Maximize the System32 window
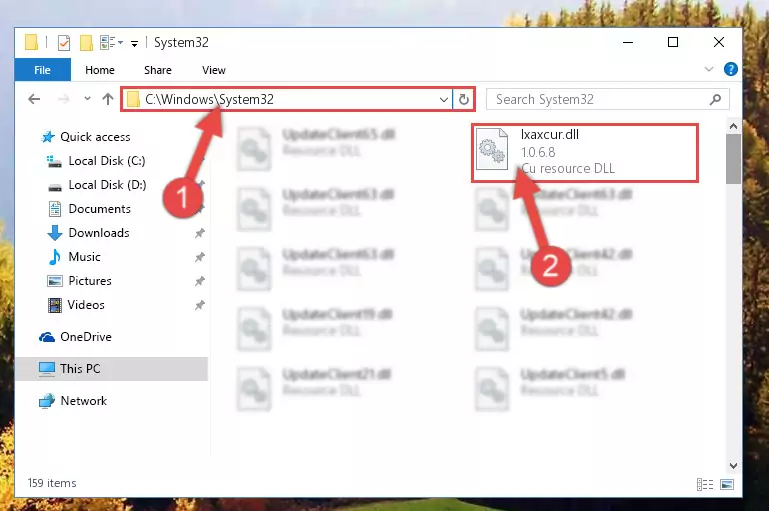The width and height of the screenshot is (769, 511). coord(673,43)
